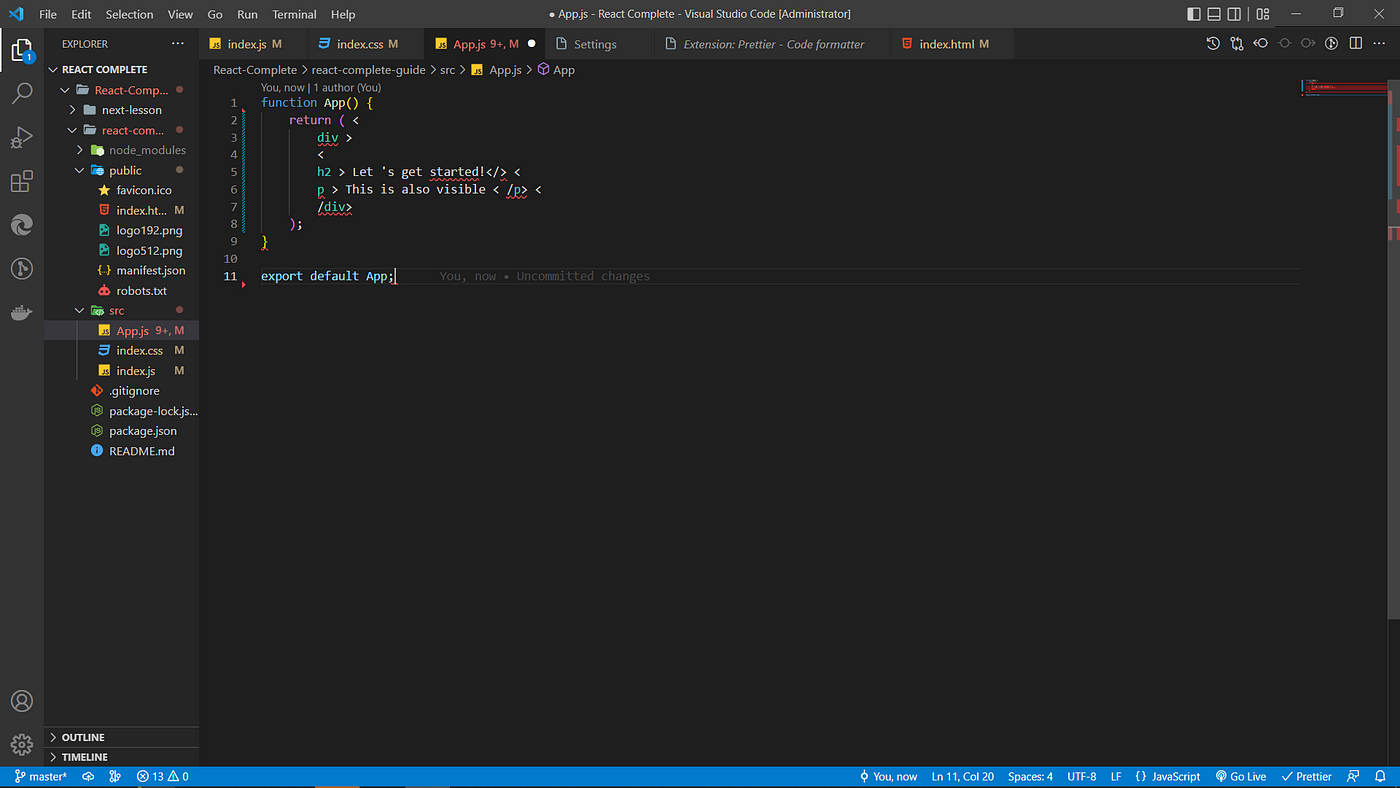Viewport: 1400px width, 788px height.
Task: Switch to the index.html tab
Action: click(x=946, y=44)
